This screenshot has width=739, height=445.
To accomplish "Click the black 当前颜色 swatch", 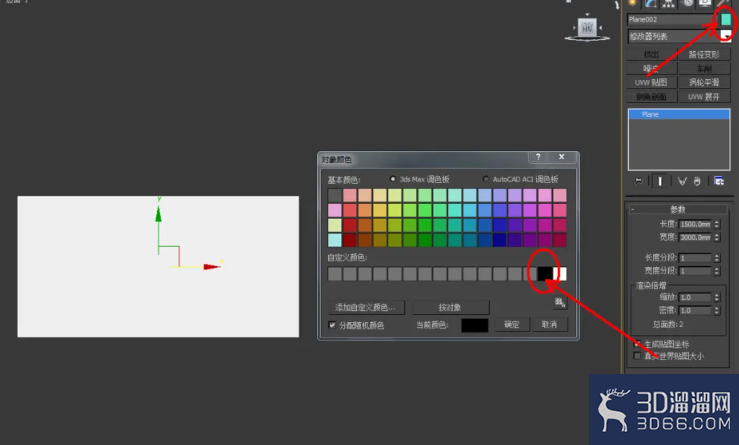I will [475, 325].
